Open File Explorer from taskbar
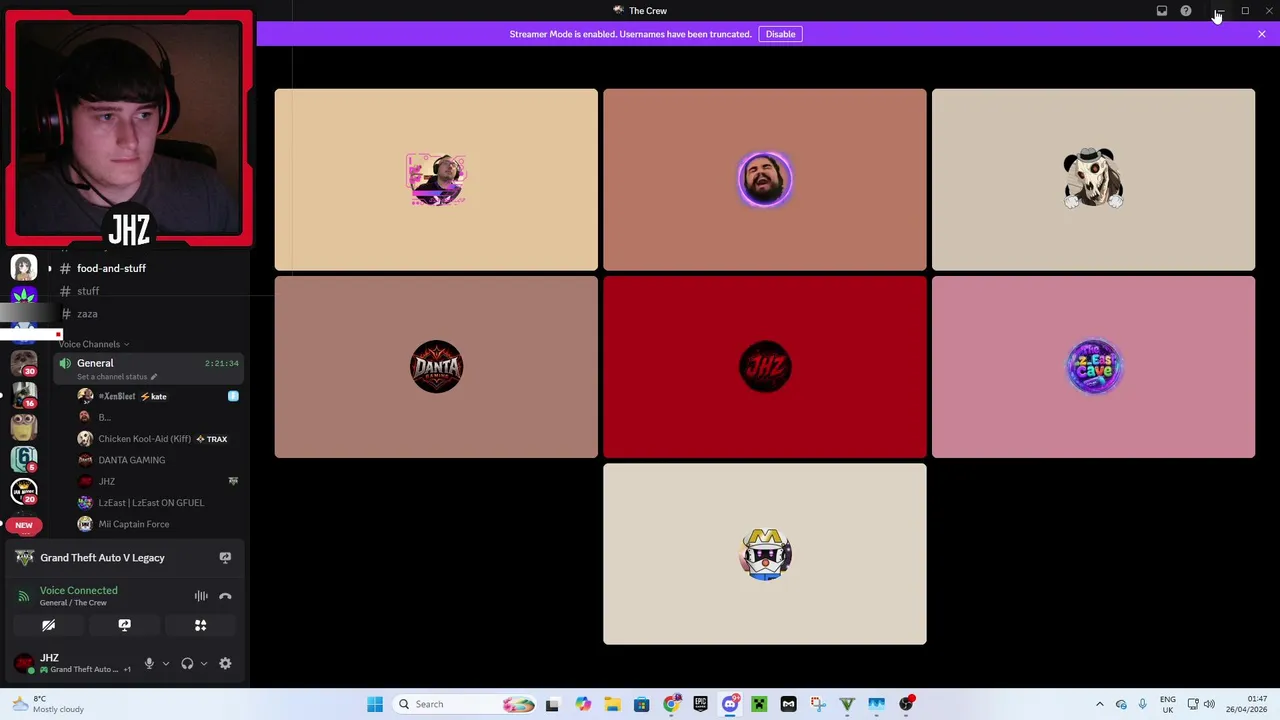Screen dimensions: 1280x720 click(612, 704)
